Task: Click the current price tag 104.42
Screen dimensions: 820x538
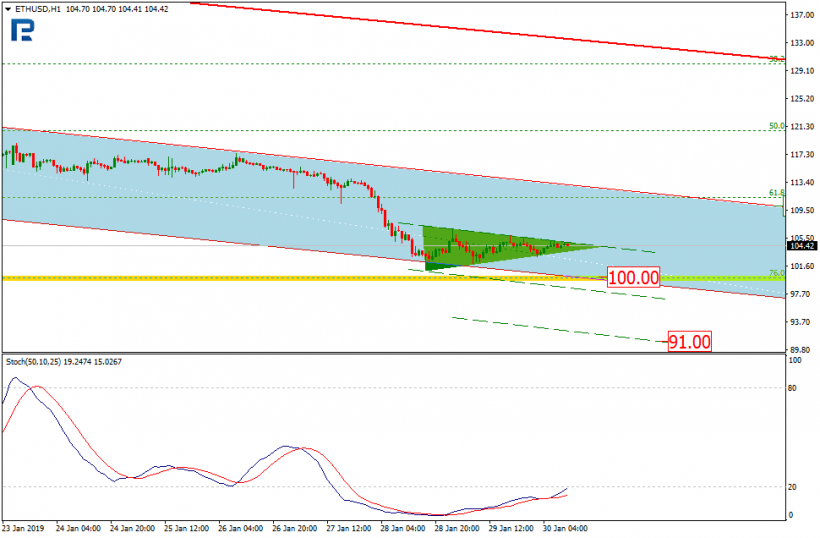Action: 802,246
